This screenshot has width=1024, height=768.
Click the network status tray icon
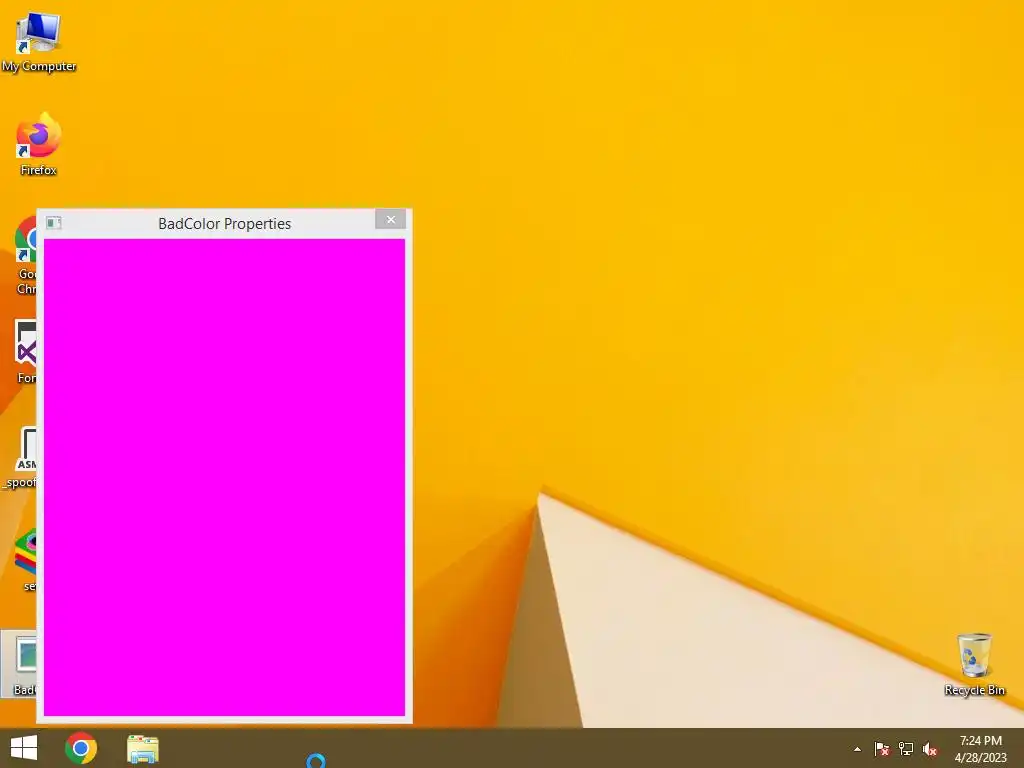tap(906, 749)
